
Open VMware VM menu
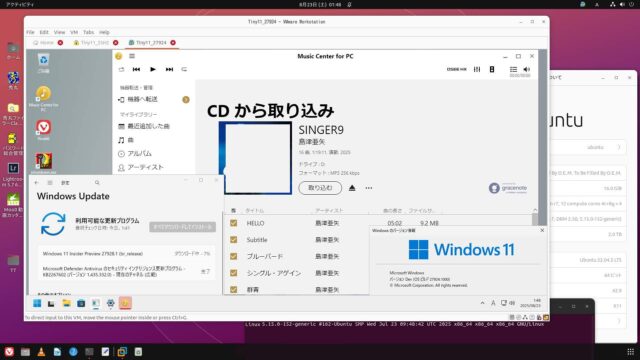point(74,32)
